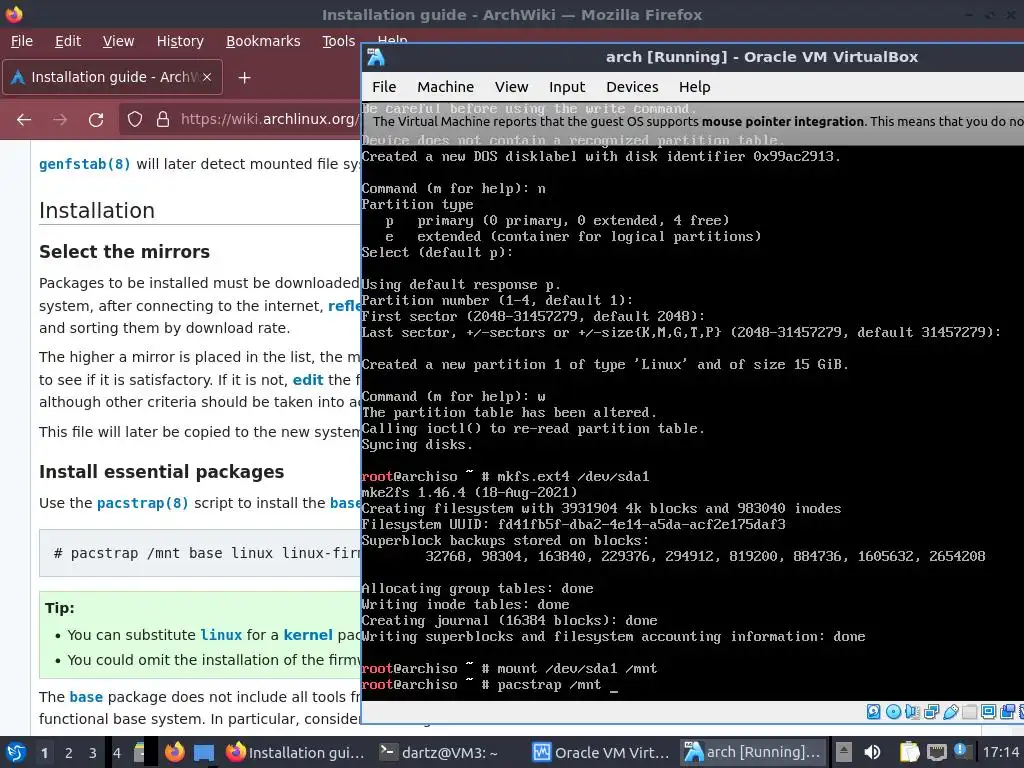The height and width of the screenshot is (768, 1024).
Task: Open the Firefox File menu
Action: click(x=22, y=41)
